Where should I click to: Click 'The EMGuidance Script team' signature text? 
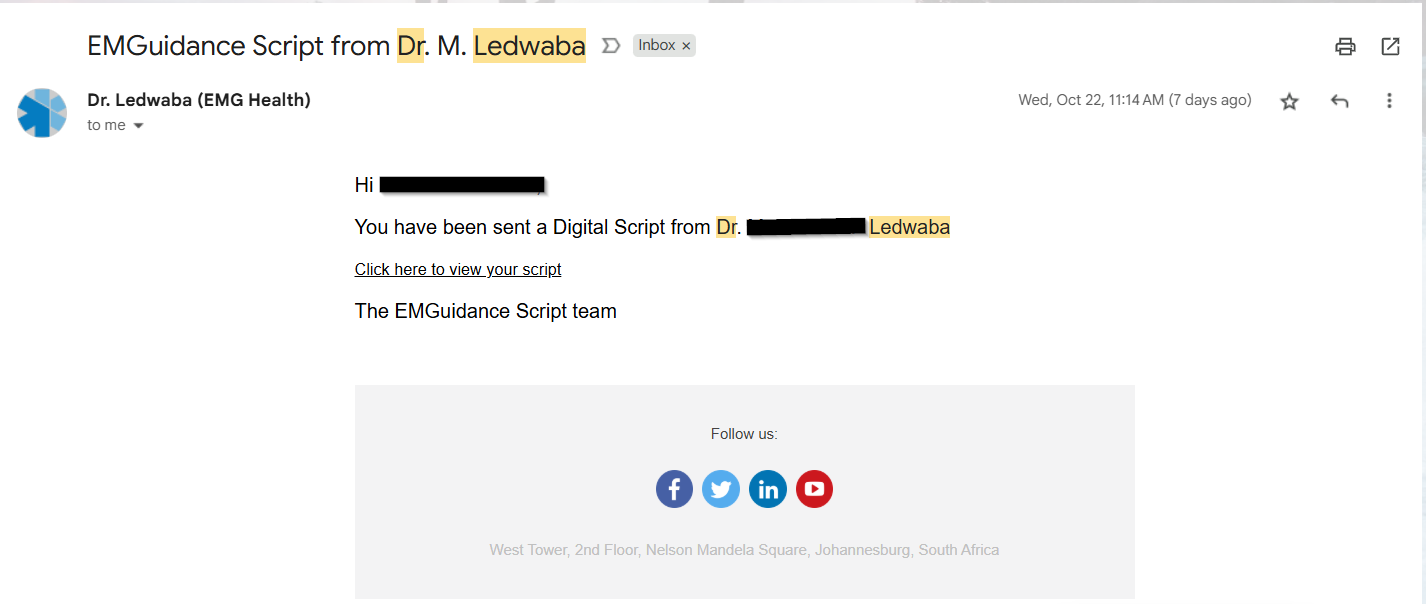[x=485, y=311]
